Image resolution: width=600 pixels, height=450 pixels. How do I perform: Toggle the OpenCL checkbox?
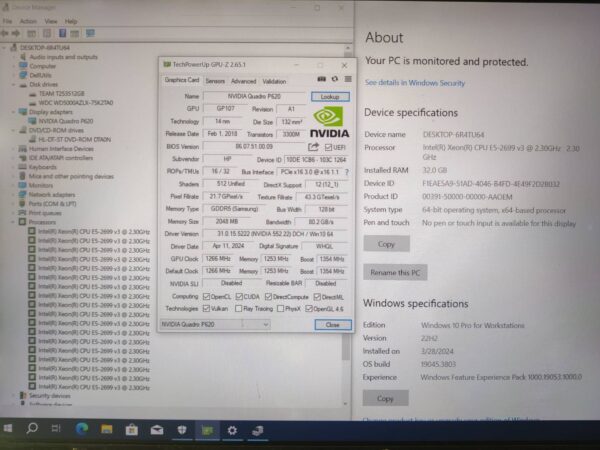[x=206, y=297]
